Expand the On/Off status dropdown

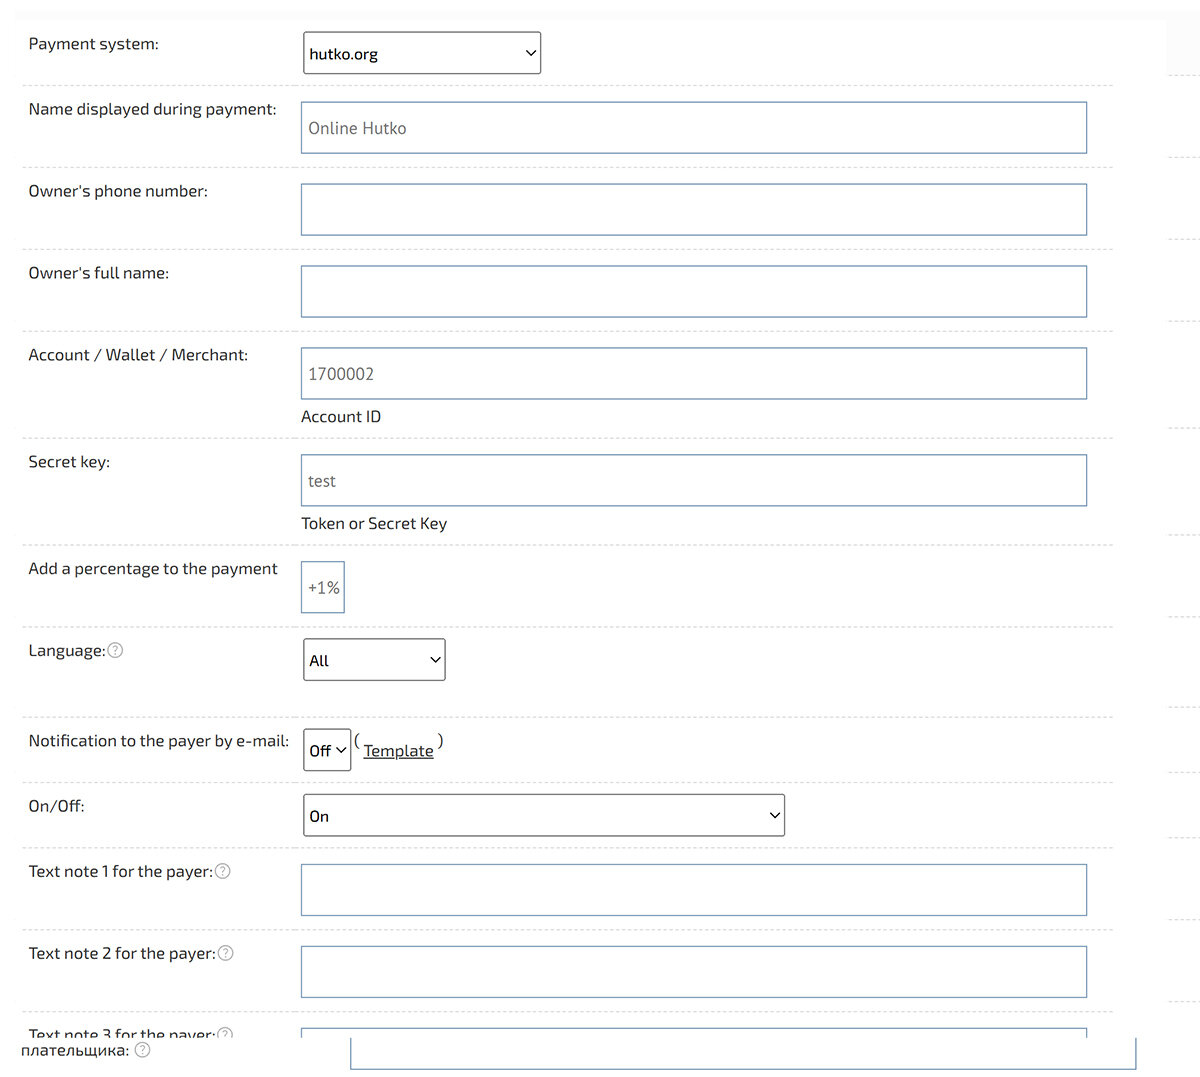pyautogui.click(x=543, y=816)
